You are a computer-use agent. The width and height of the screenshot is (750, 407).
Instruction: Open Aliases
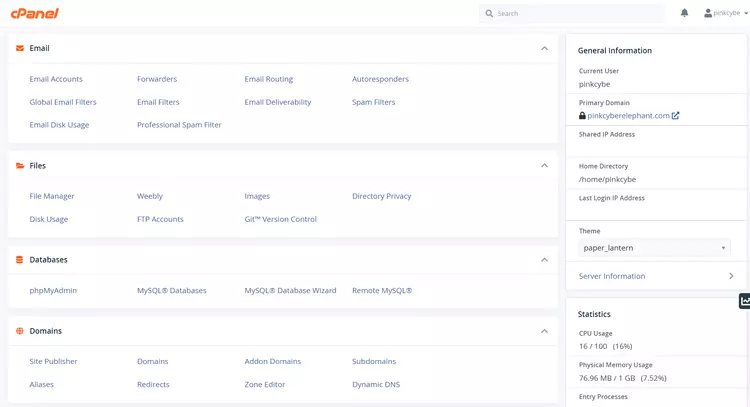click(42, 384)
